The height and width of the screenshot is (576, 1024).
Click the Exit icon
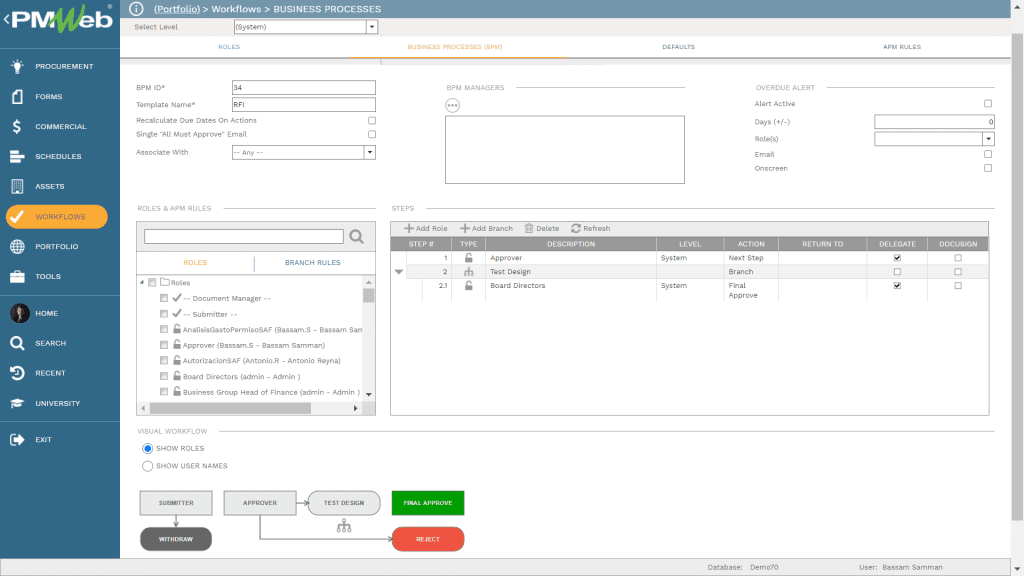point(17,440)
